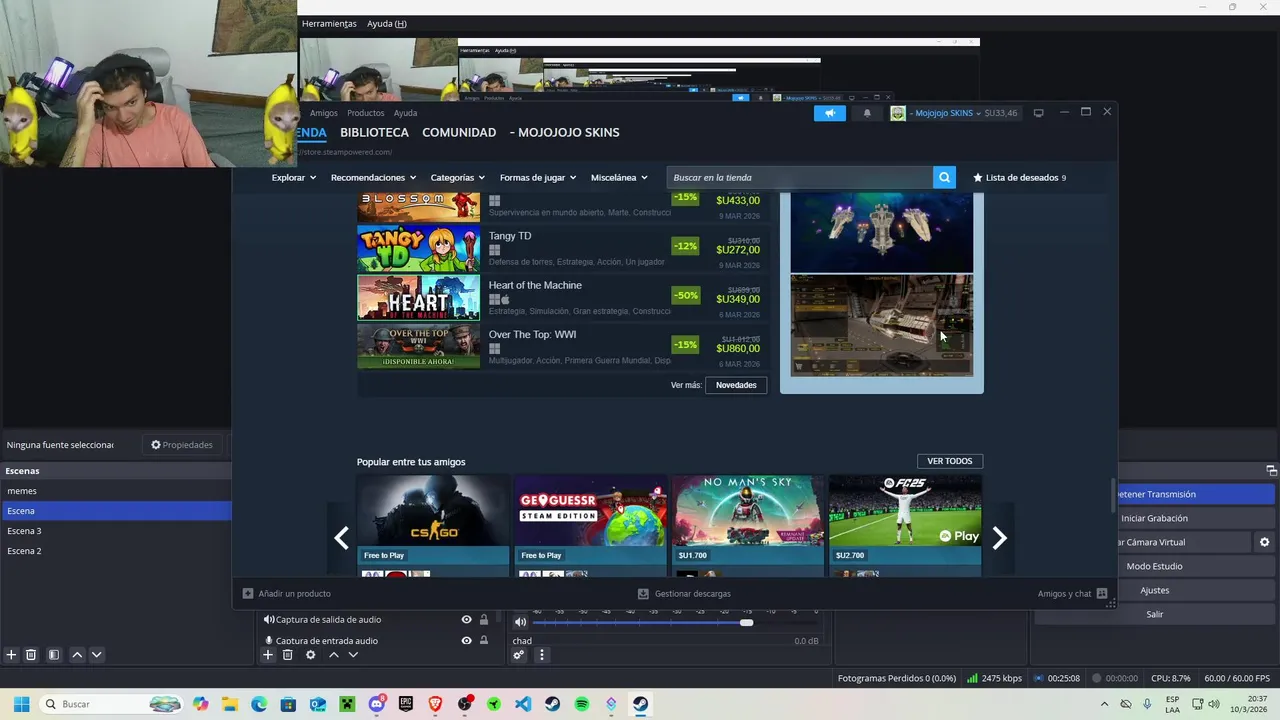Screen dimensions: 1280x720
Task: Open OBS Ayuda (H) menu
Action: click(386, 24)
